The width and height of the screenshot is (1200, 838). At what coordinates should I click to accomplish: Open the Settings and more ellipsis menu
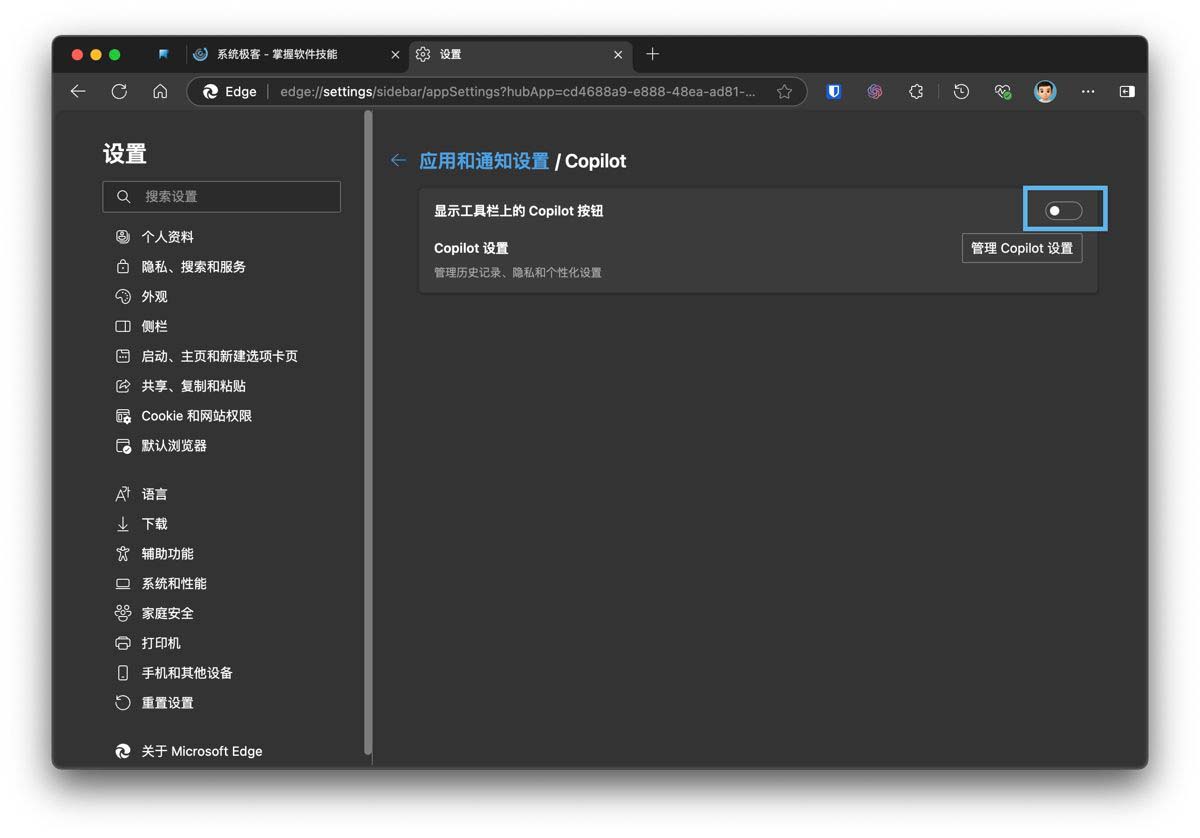coord(1088,91)
